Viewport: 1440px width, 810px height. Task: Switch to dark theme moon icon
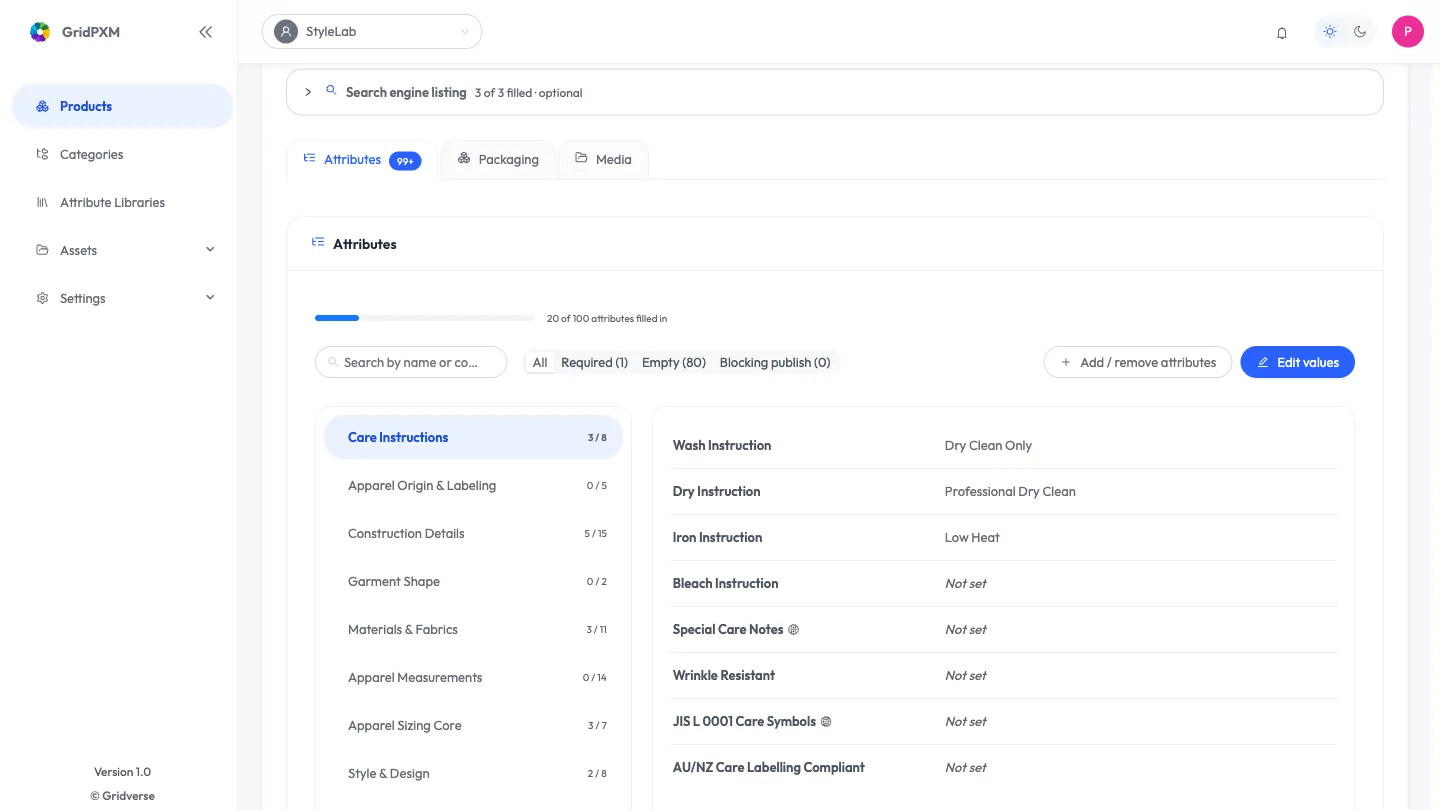tap(1360, 32)
